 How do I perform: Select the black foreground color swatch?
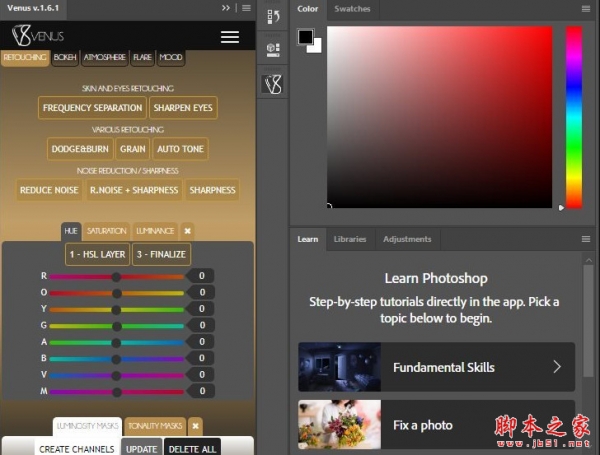pyautogui.click(x=305, y=37)
